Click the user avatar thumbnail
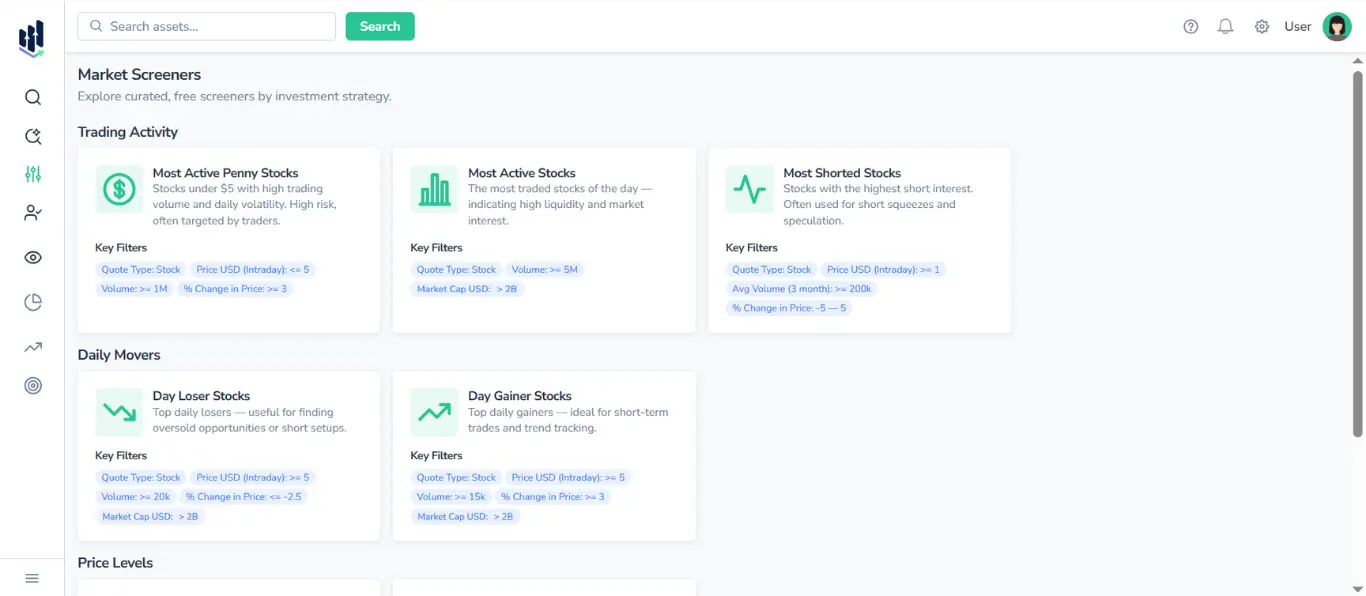Screen dimensions: 1366x596 1337,26
